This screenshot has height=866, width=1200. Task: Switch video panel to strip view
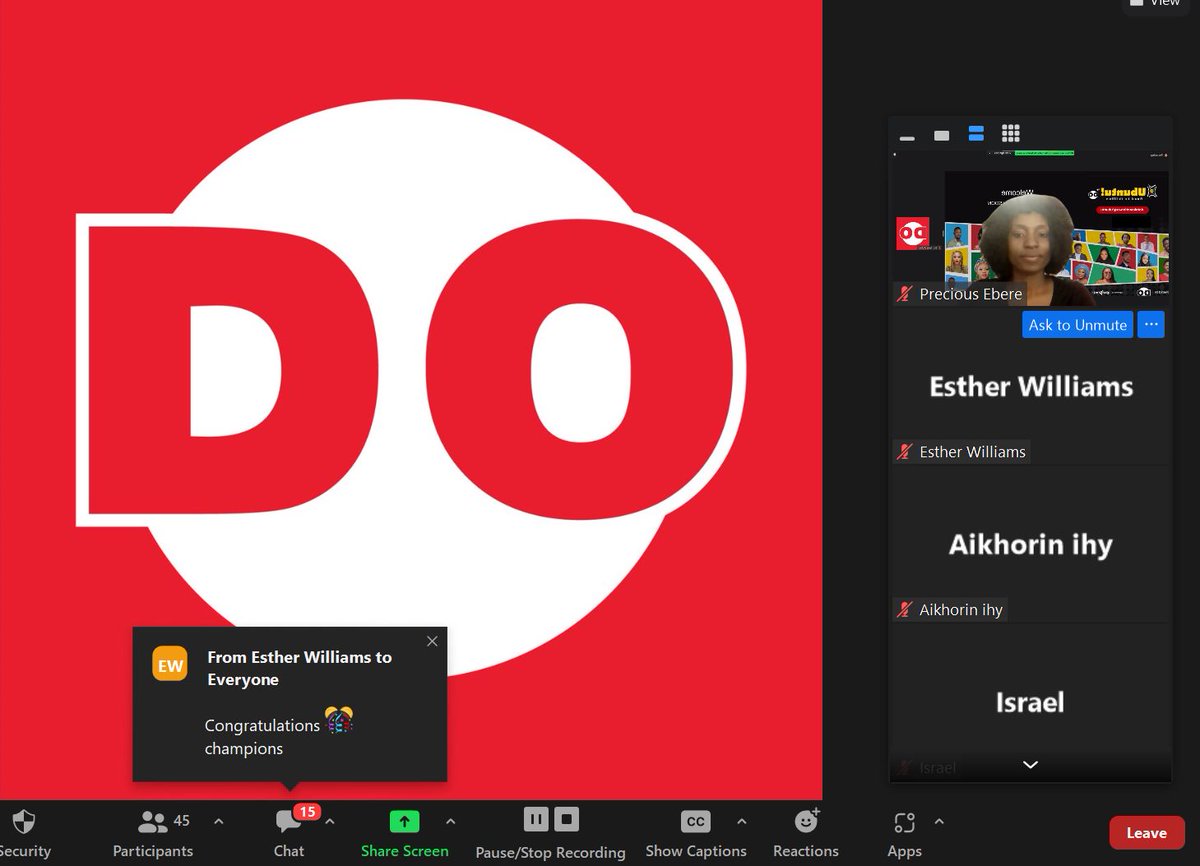[x=976, y=134]
